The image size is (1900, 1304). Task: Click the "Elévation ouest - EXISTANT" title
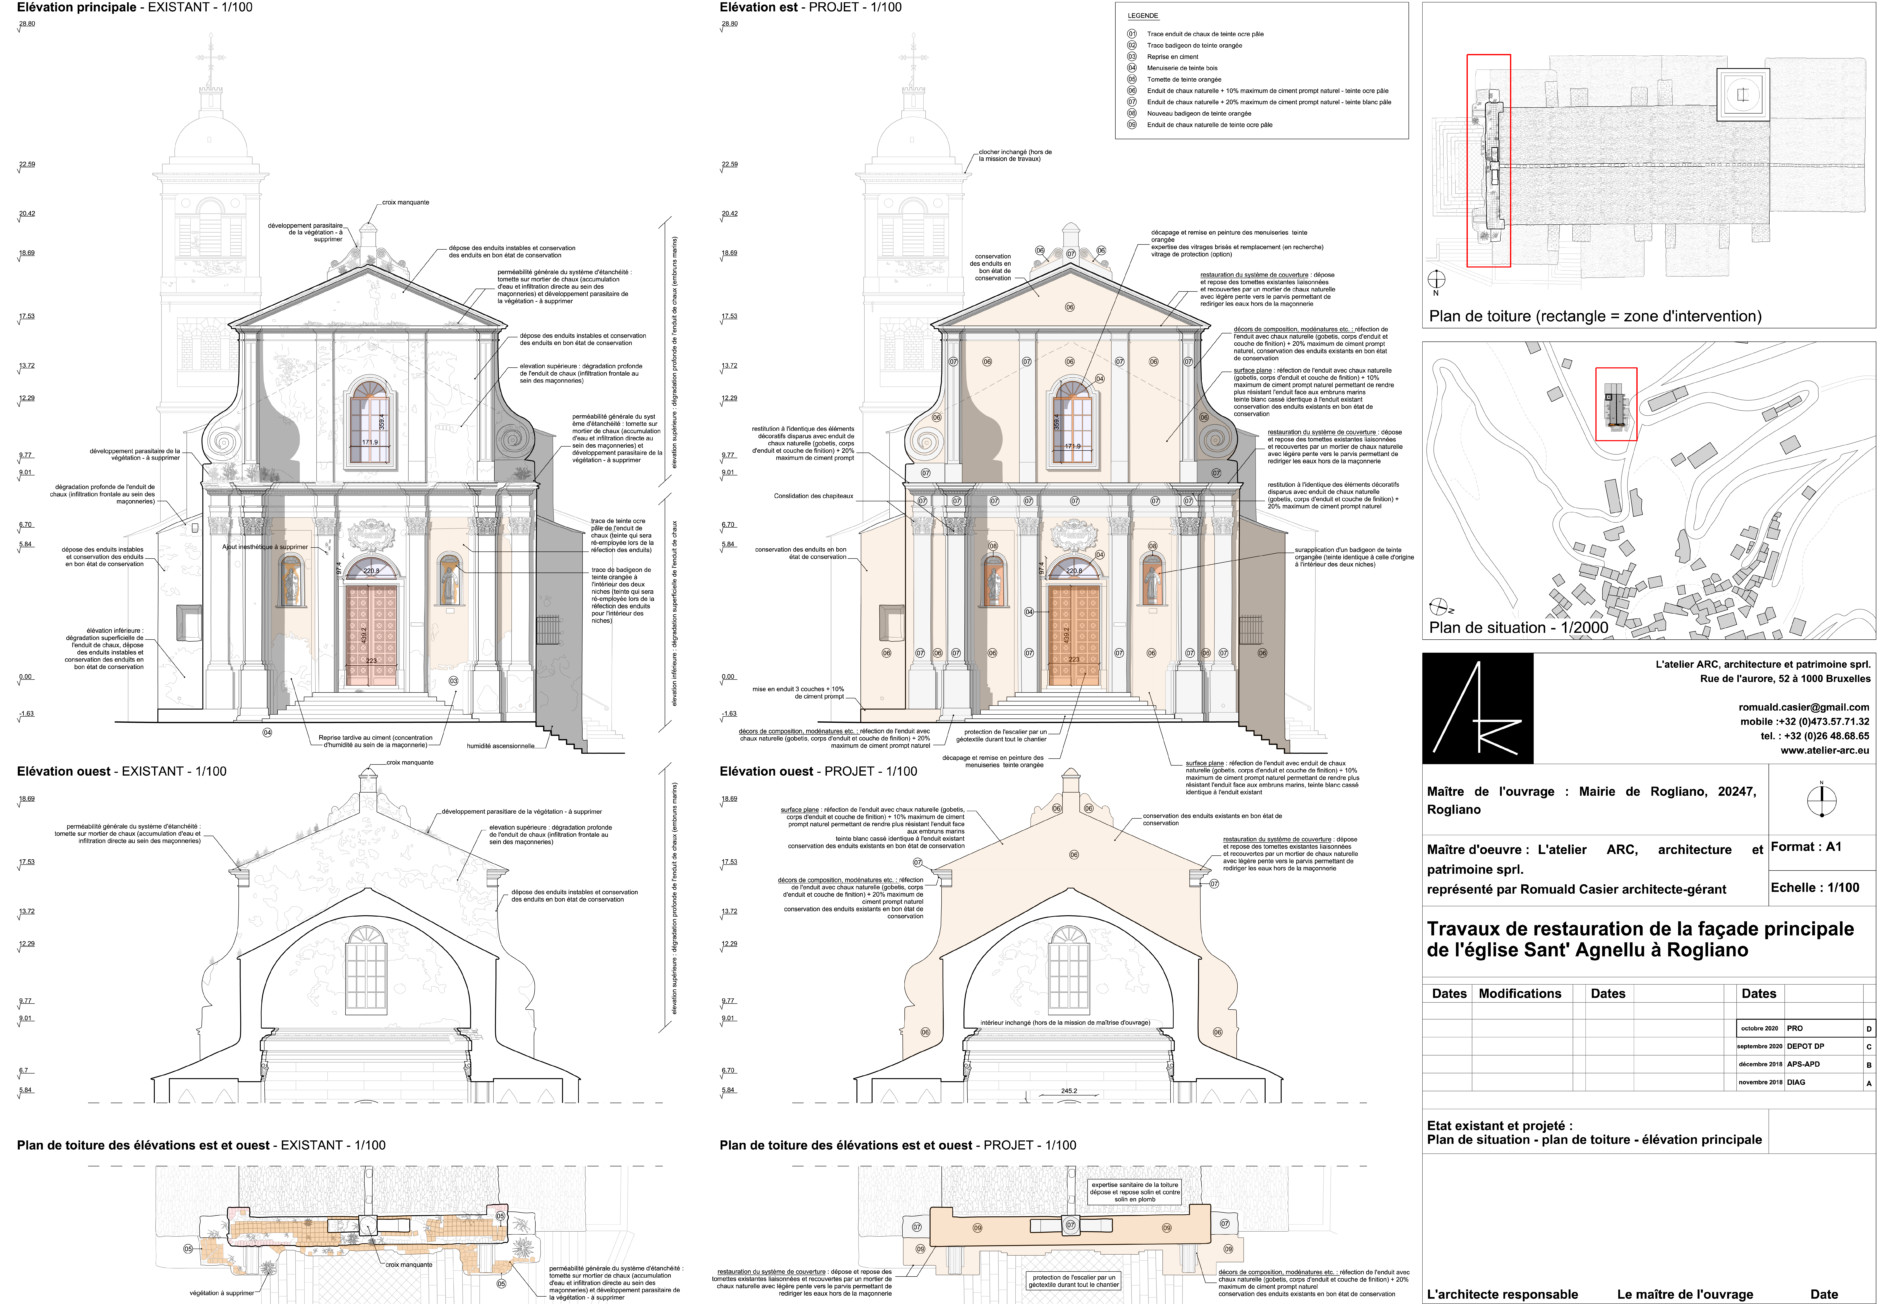[x=121, y=771]
